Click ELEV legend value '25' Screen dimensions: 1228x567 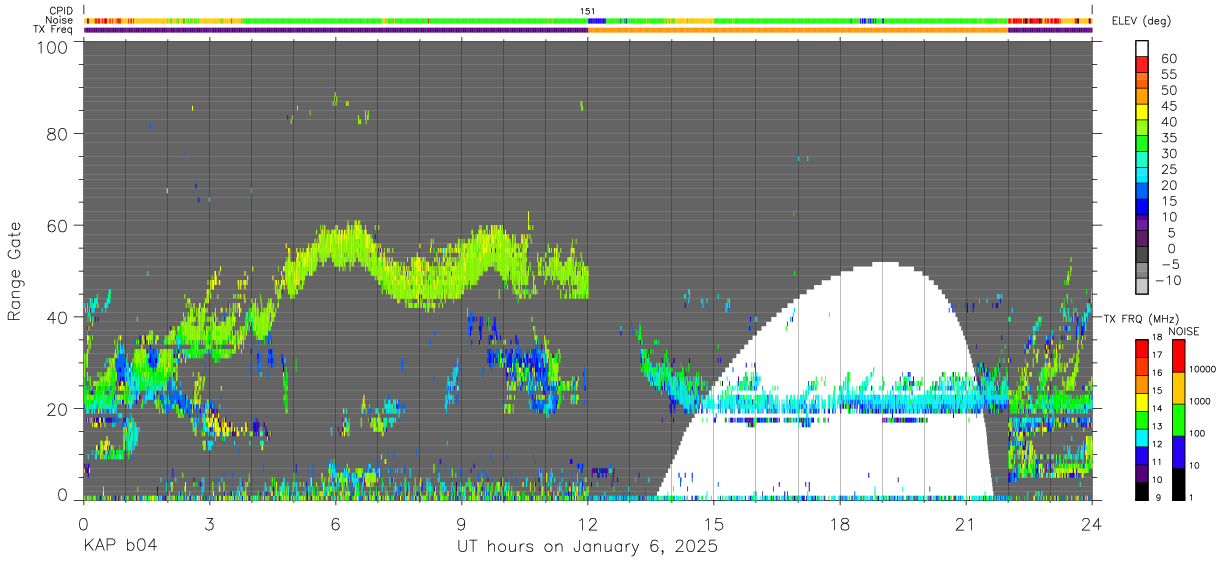pos(1168,169)
